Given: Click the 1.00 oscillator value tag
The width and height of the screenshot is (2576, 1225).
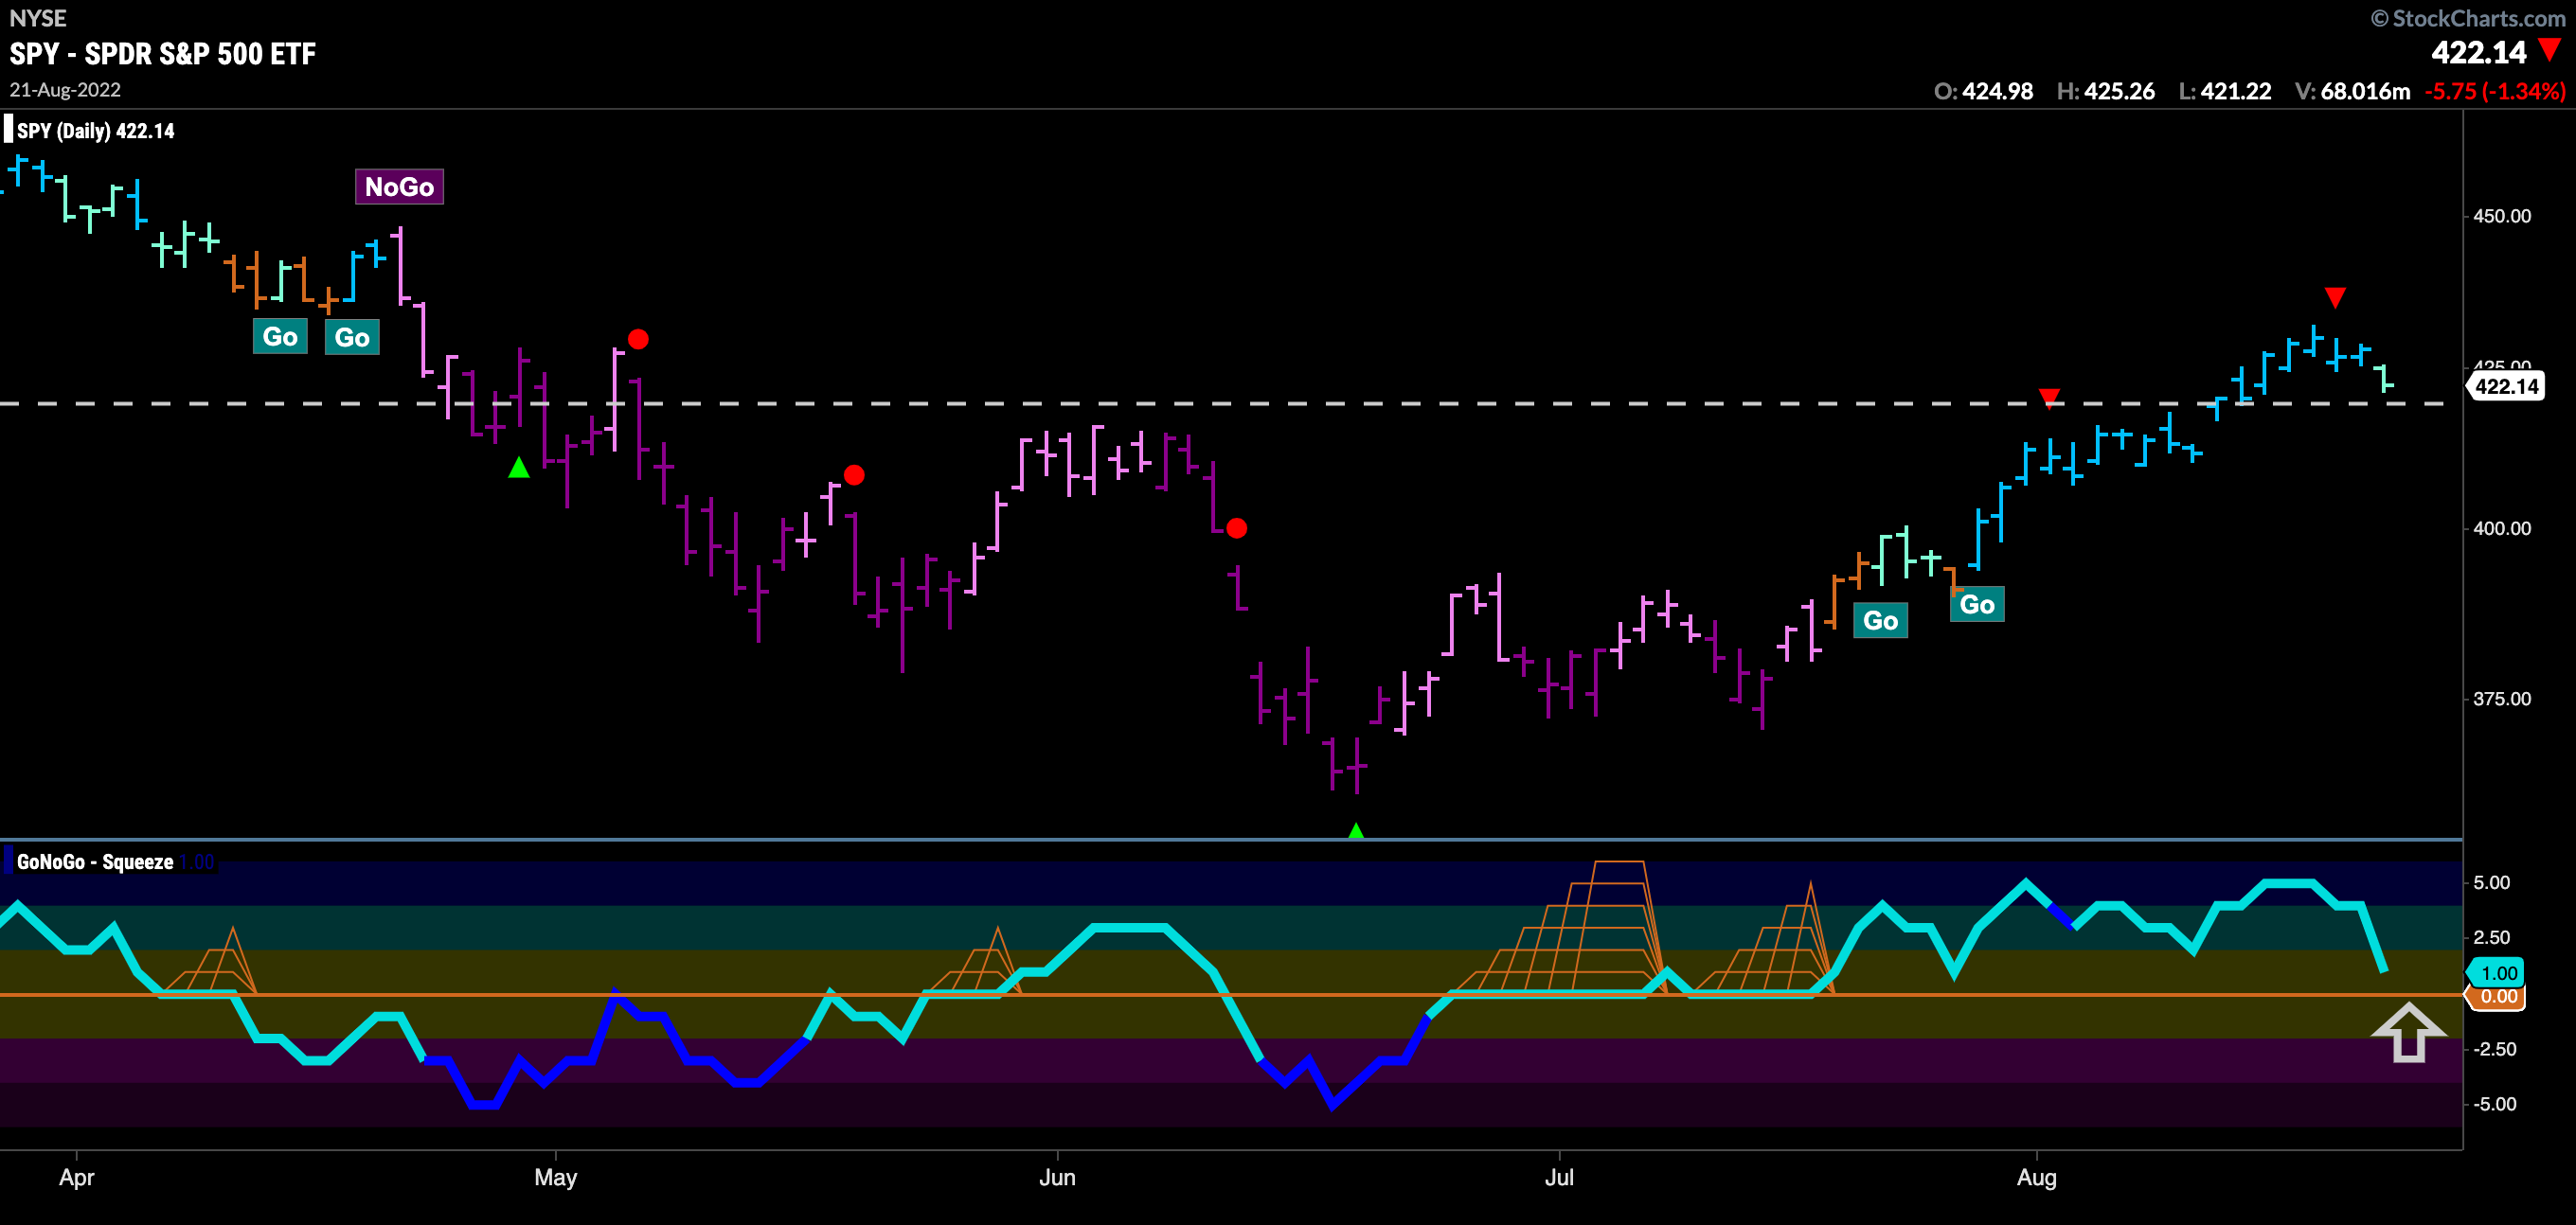Looking at the screenshot, I should click(2497, 973).
